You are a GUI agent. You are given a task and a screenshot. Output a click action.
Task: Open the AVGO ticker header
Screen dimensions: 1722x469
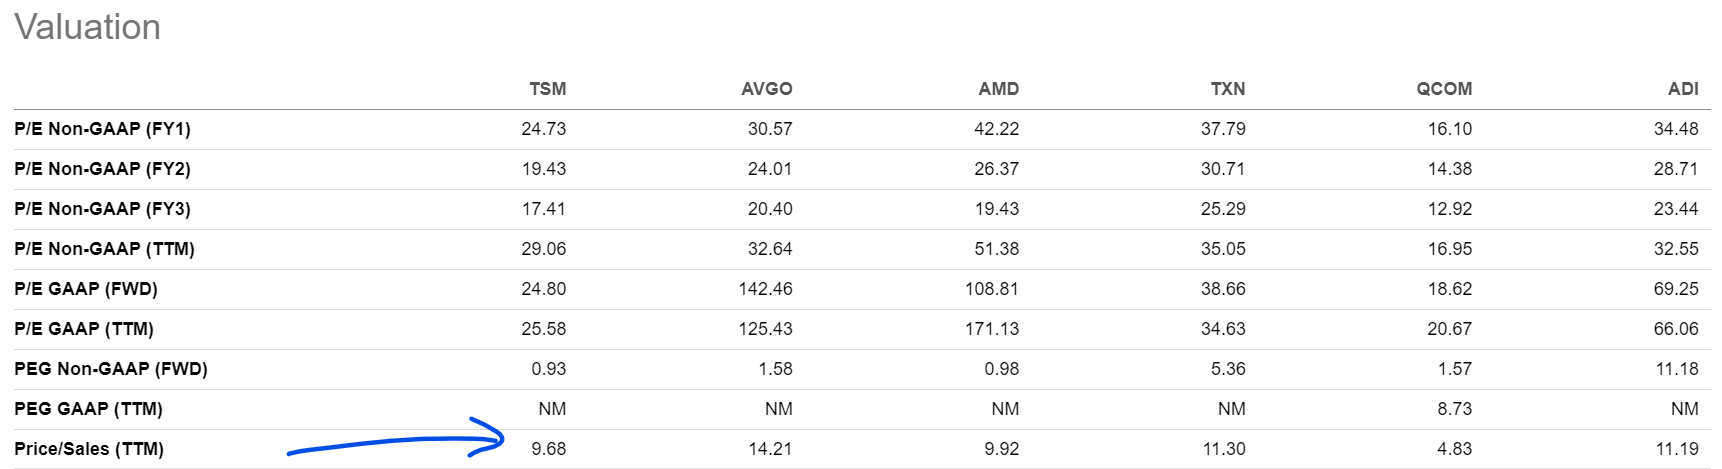(x=766, y=89)
